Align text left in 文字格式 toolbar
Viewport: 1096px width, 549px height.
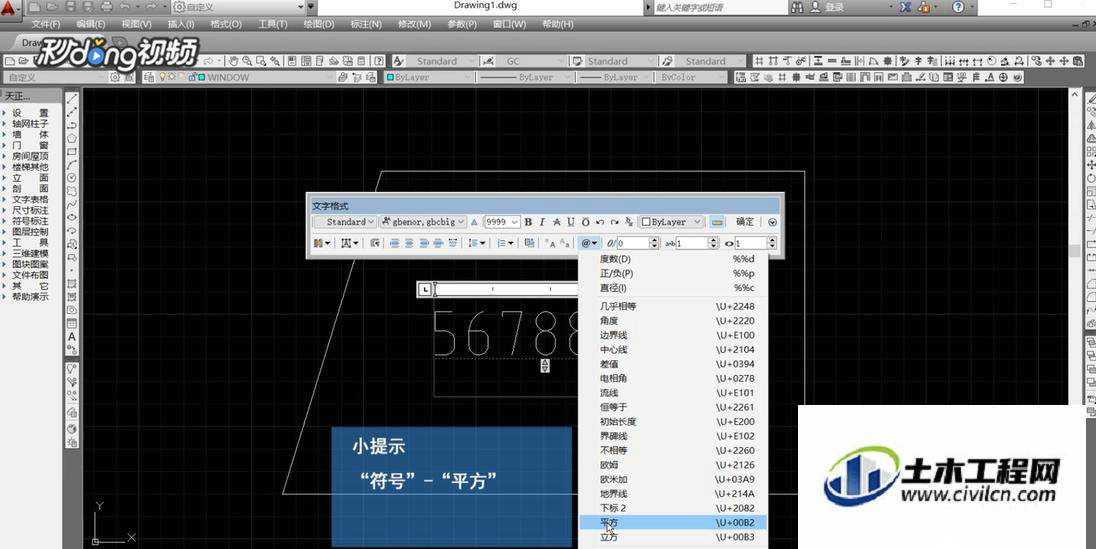click(395, 243)
